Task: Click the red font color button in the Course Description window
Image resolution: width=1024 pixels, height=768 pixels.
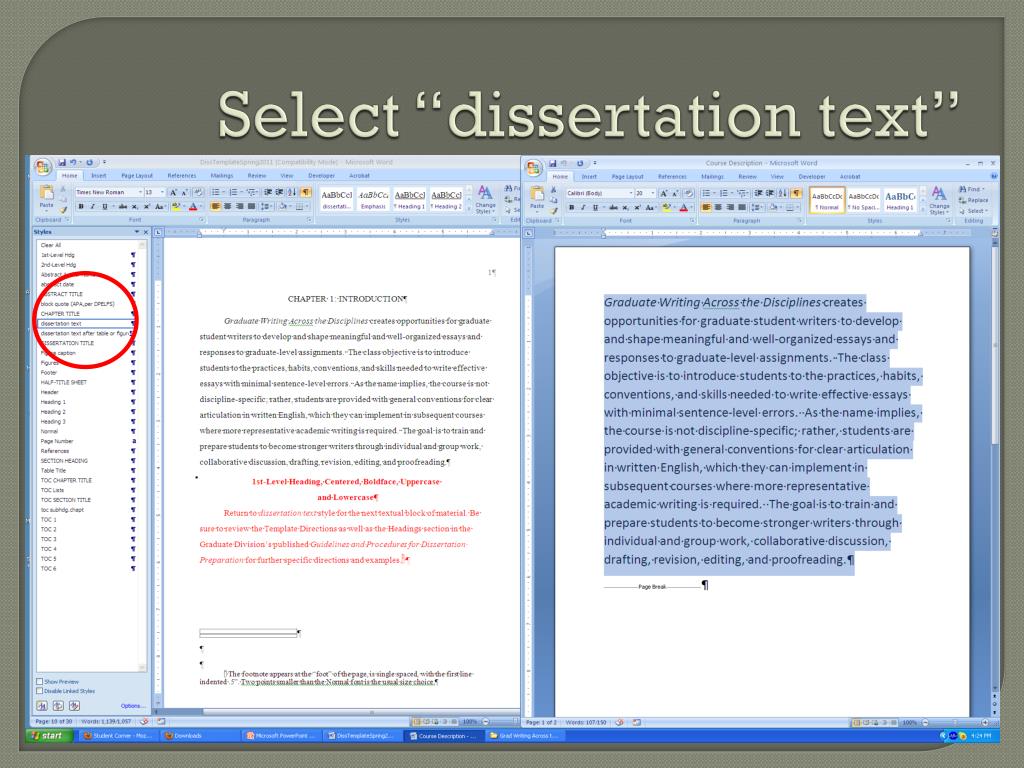Action: coord(683,207)
